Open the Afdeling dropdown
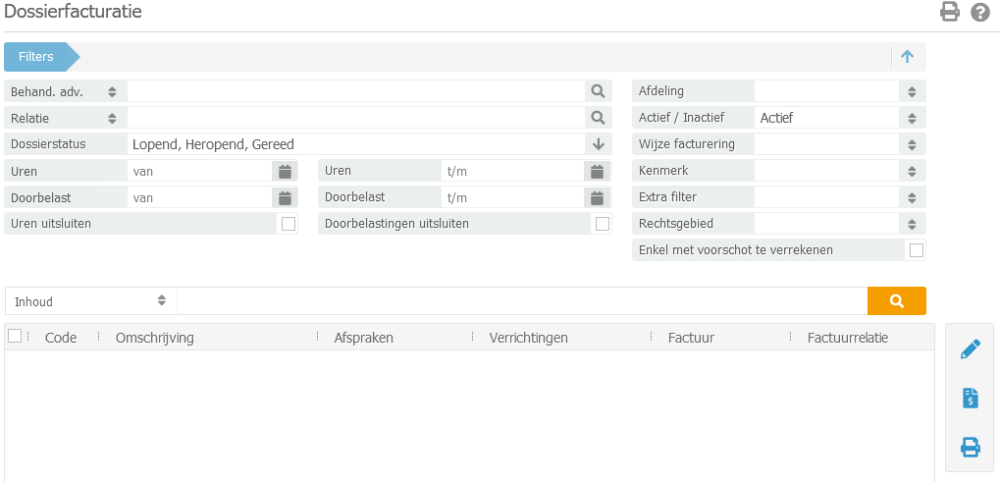The width and height of the screenshot is (1000, 482). 911,92
